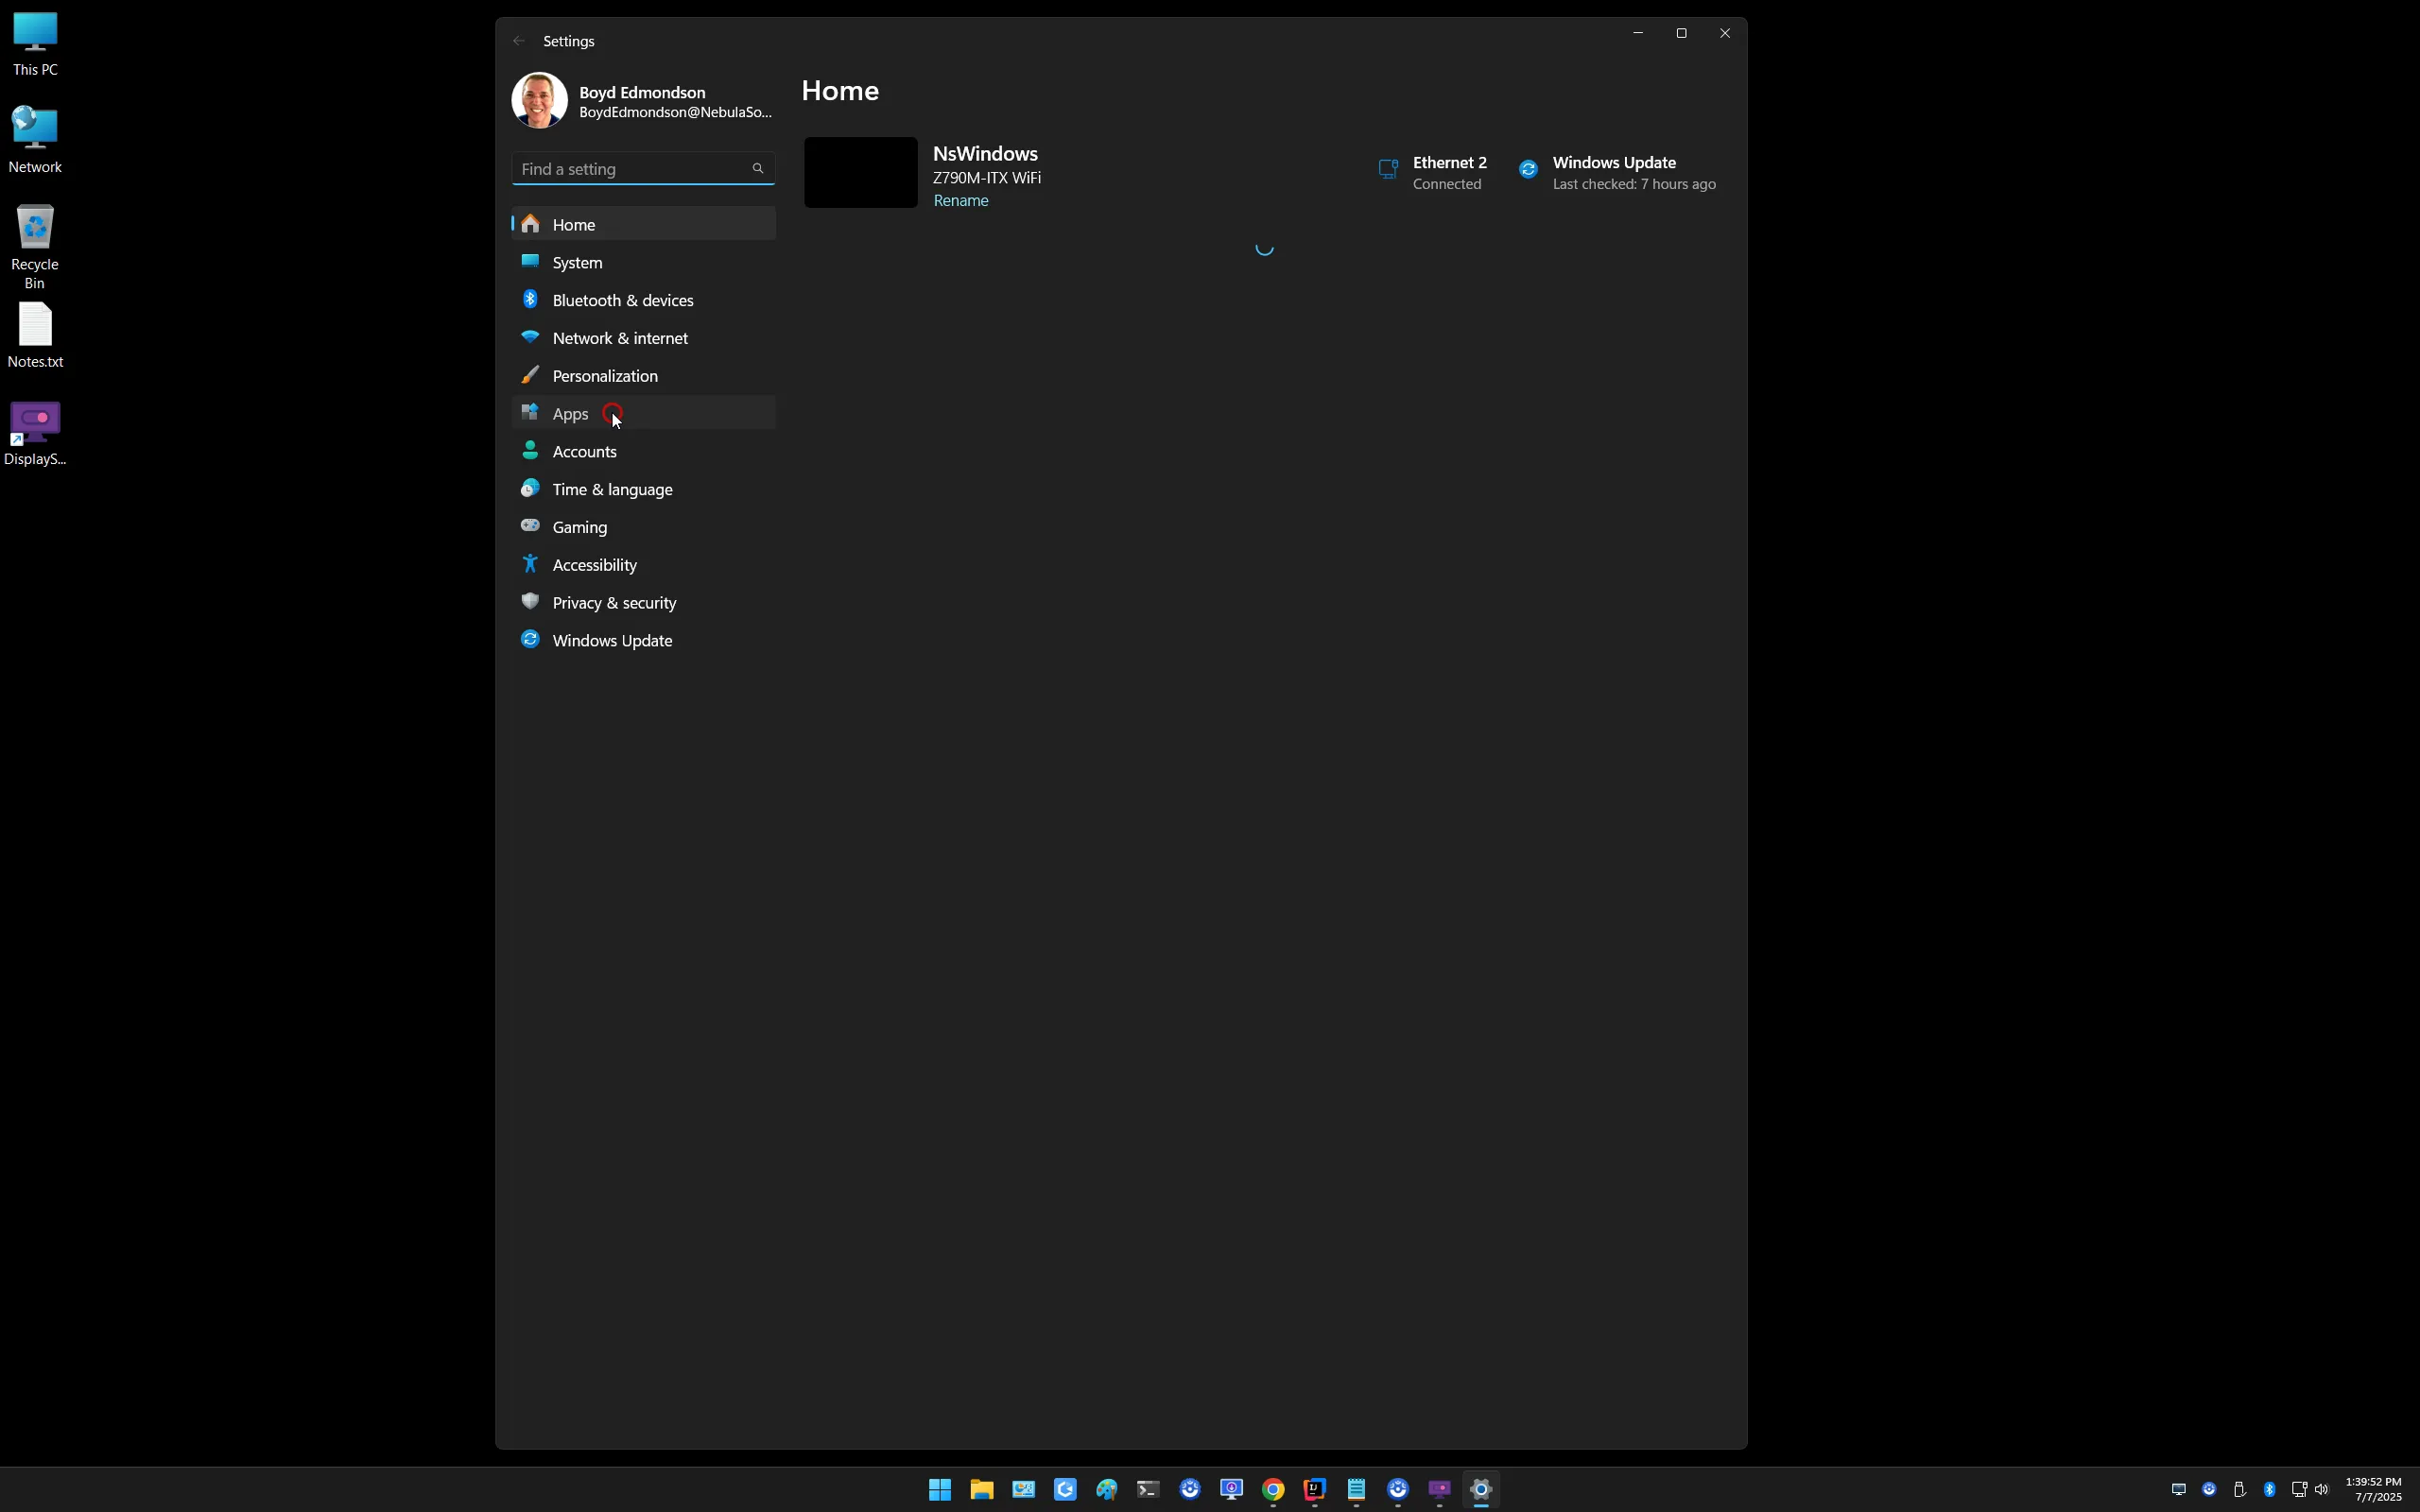Image resolution: width=2420 pixels, height=1512 pixels.
Task: Click the Rename link for NsWindows
Action: [x=960, y=201]
